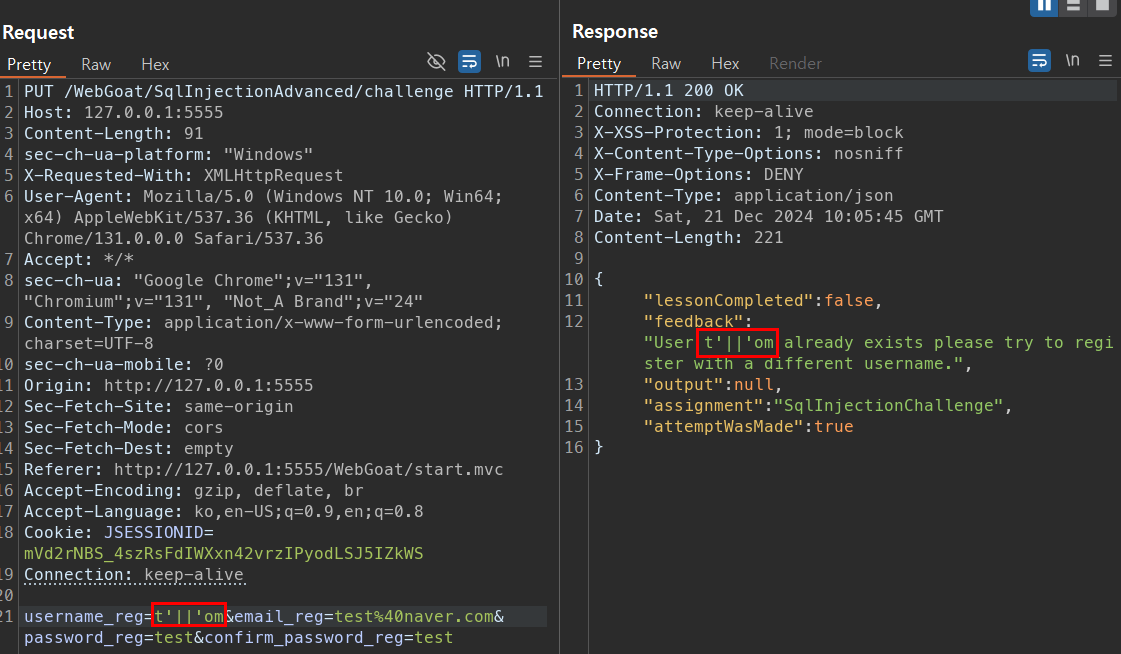Open the Request editor hamburger menu
This screenshot has height=654, width=1121.
coord(535,61)
